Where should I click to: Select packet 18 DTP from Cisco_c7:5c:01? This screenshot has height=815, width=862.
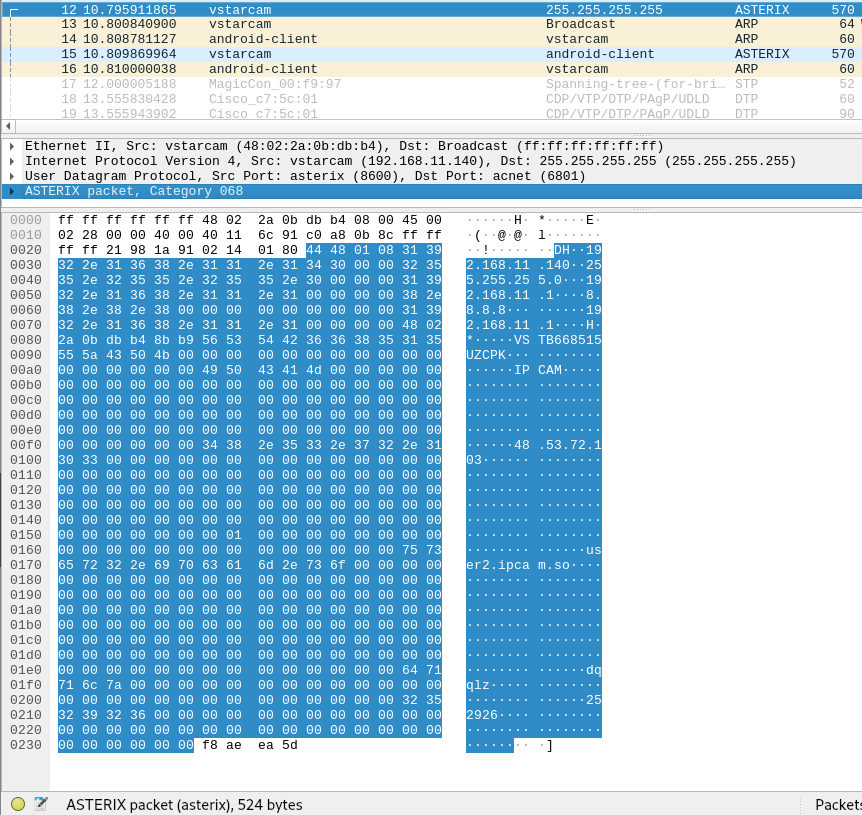[x=431, y=99]
